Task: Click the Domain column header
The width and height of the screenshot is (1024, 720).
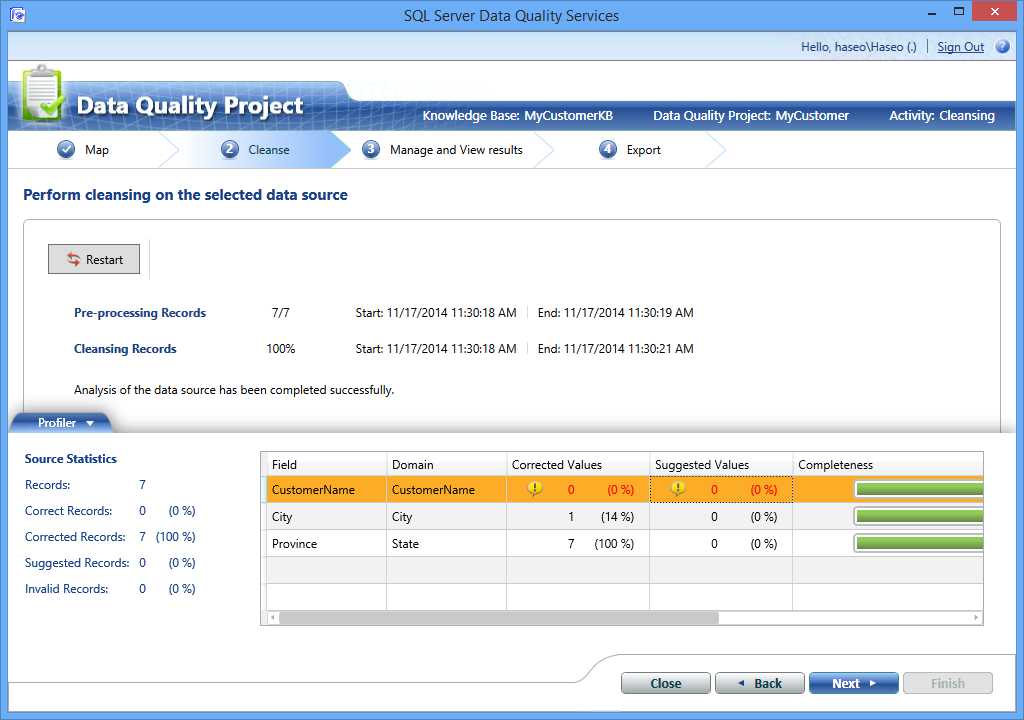Action: tap(446, 465)
